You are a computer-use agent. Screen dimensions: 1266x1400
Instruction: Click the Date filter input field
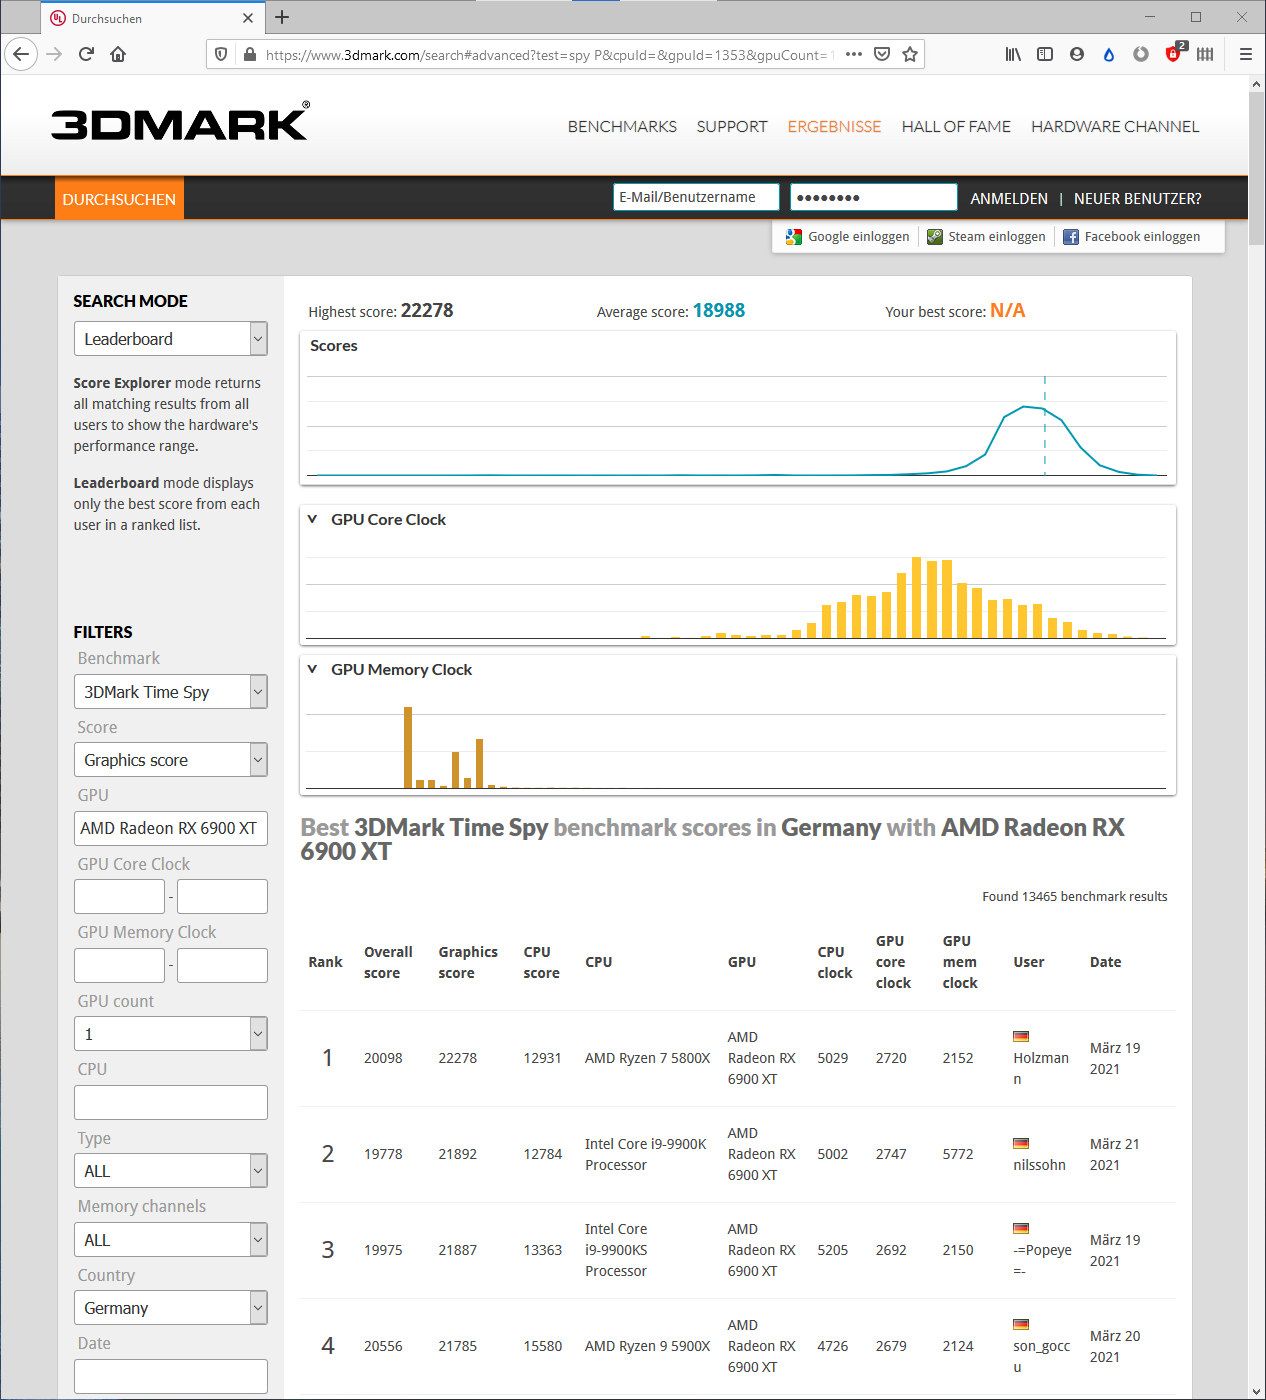click(x=171, y=1376)
